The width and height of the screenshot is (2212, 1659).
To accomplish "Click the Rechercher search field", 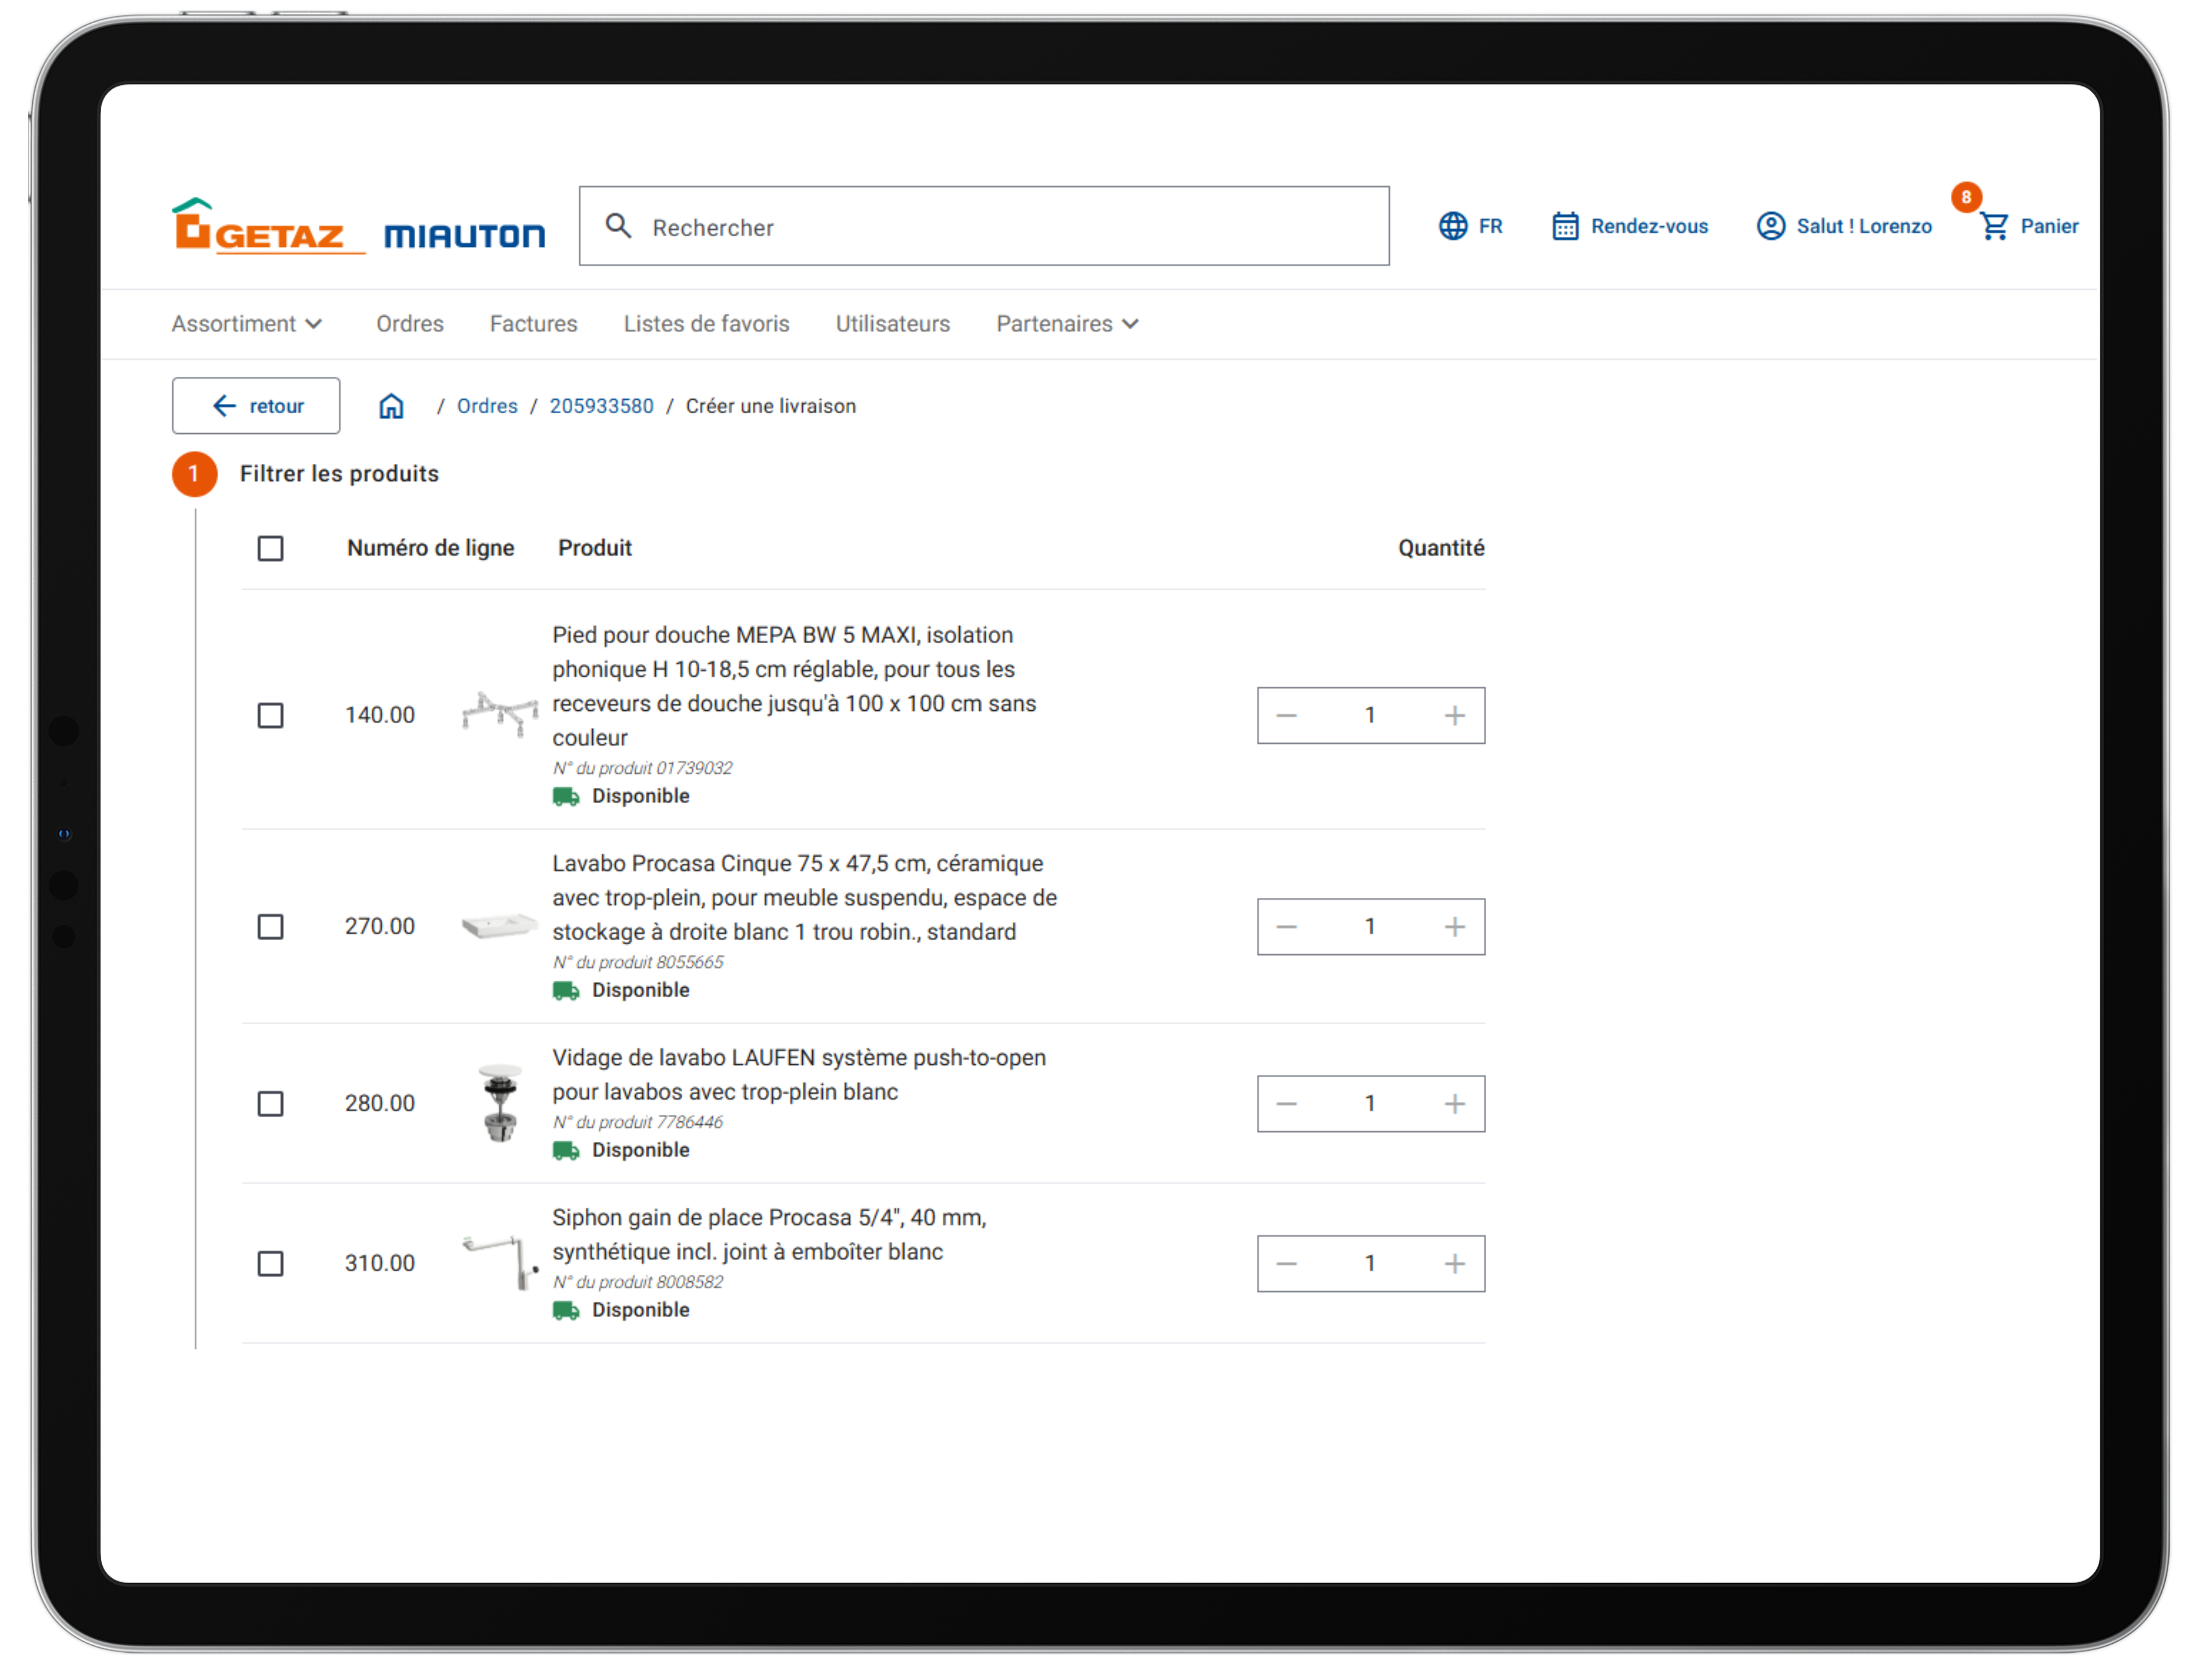I will tap(984, 226).
